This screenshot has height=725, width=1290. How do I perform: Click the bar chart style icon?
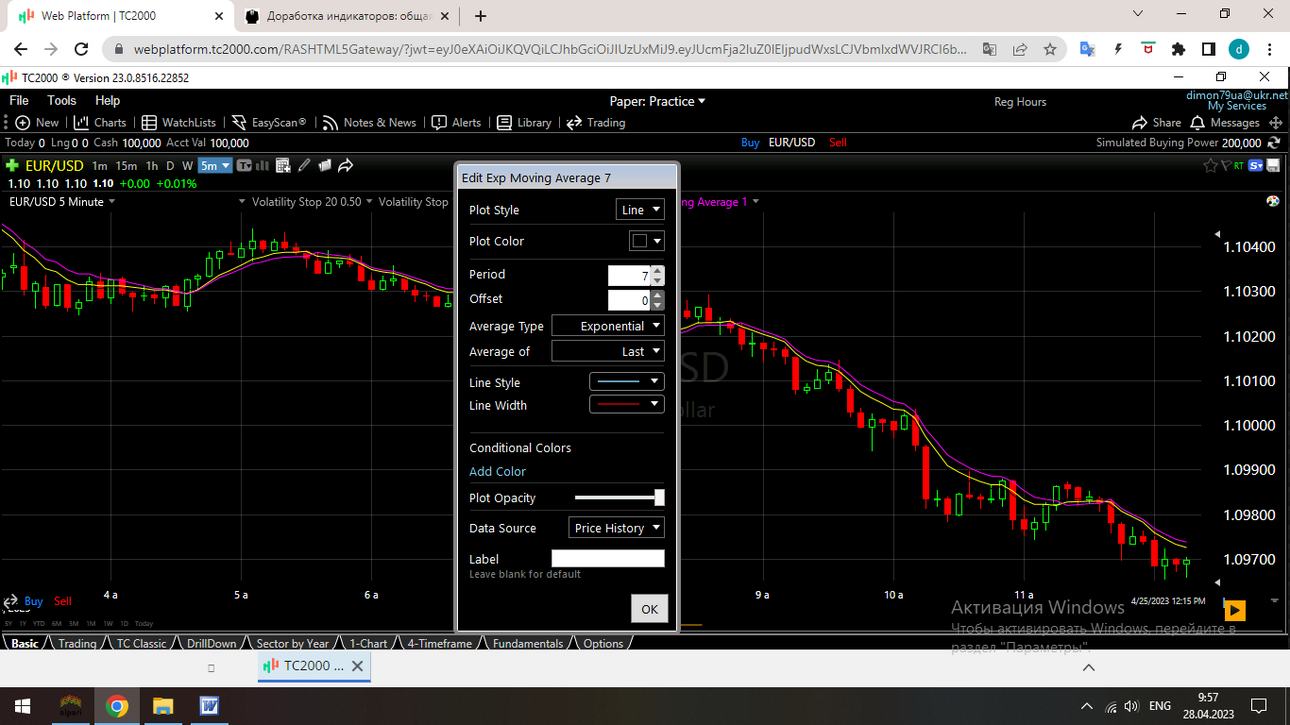(263, 165)
